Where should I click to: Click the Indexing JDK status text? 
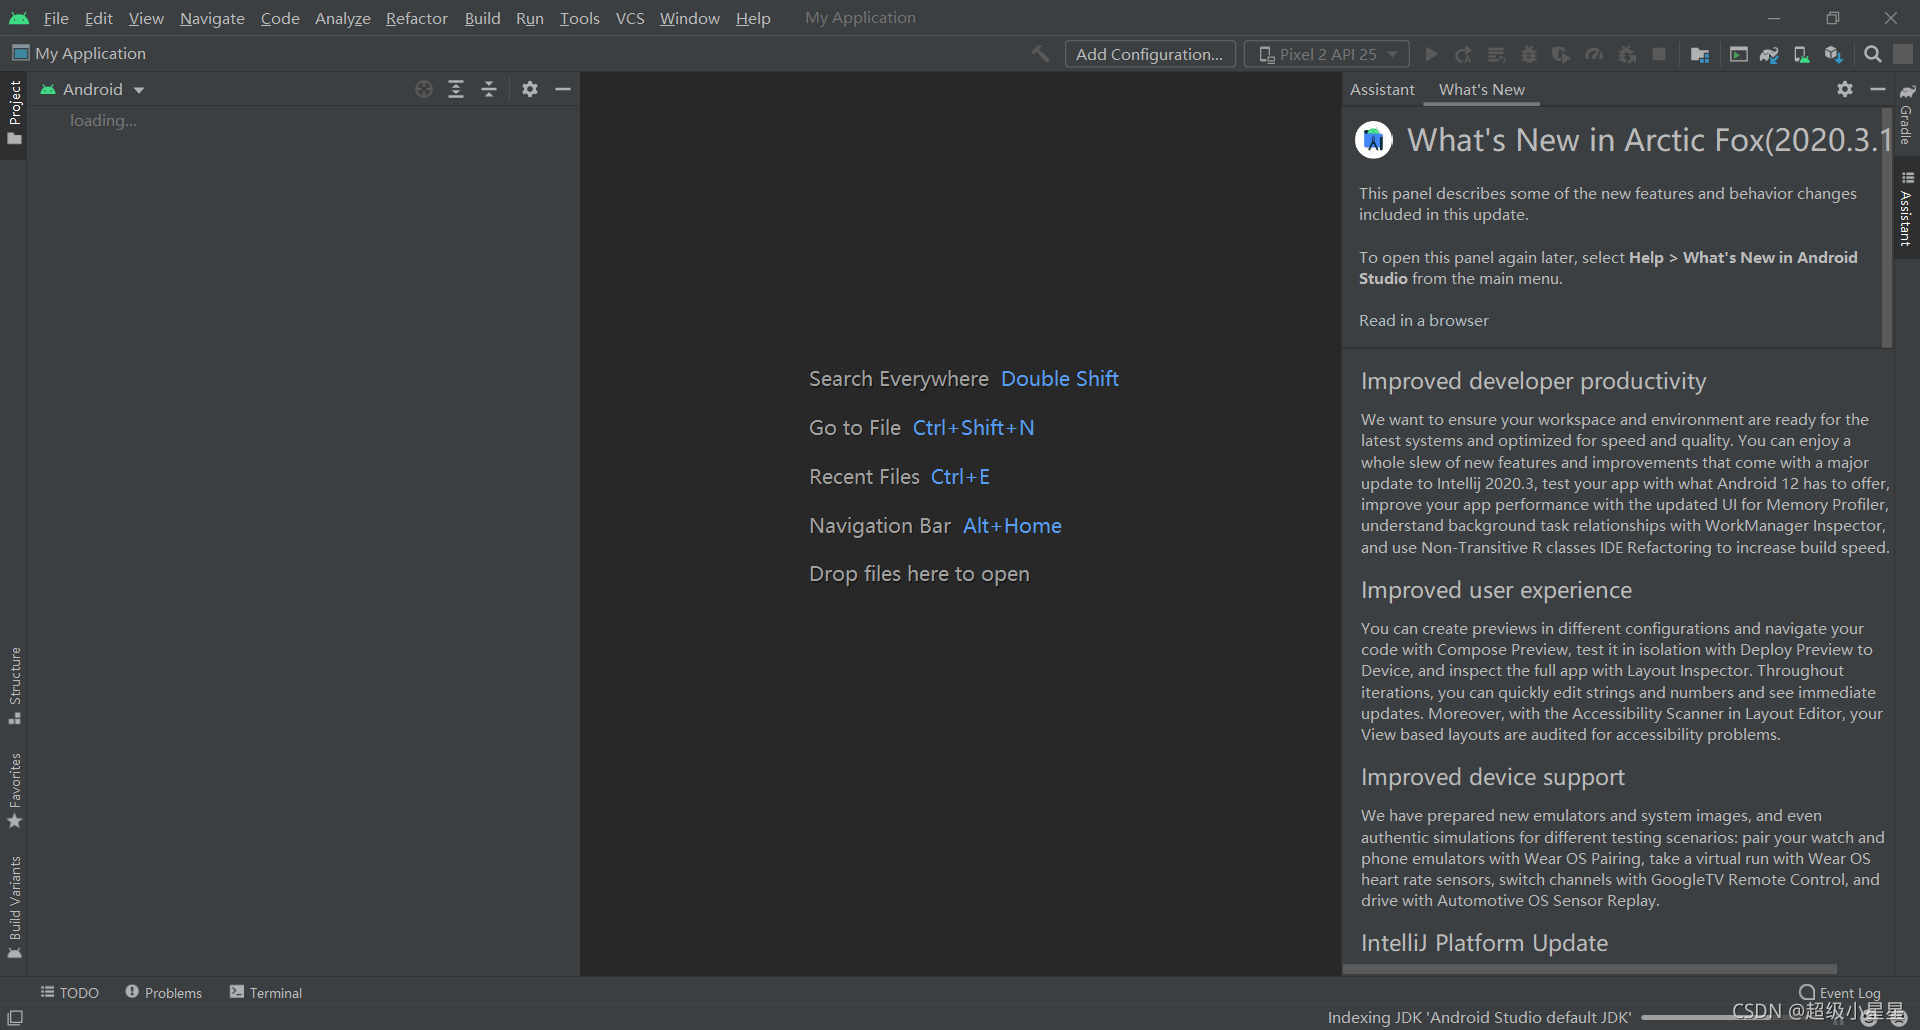click(x=1479, y=1017)
